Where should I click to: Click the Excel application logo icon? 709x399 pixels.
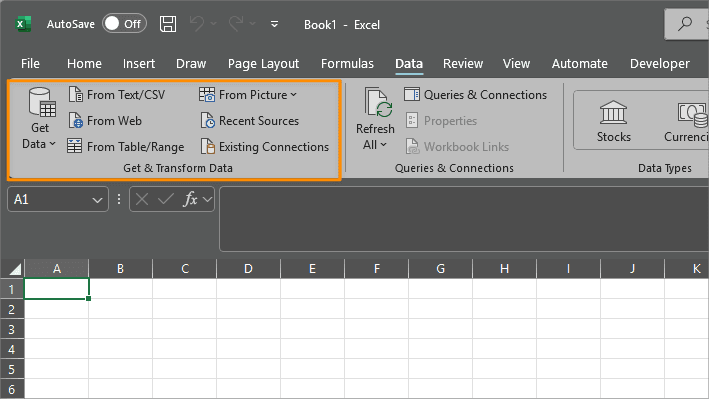tap(23, 24)
